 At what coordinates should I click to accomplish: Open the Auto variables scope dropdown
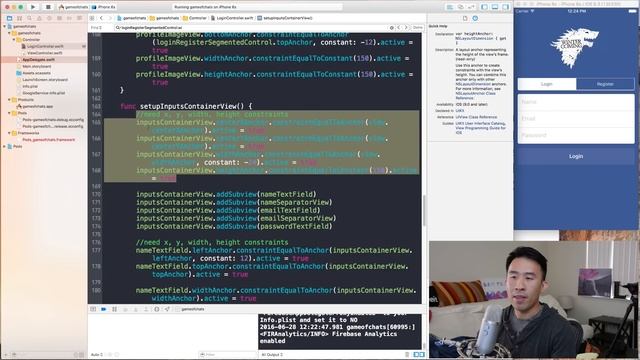pyautogui.click(x=97, y=354)
